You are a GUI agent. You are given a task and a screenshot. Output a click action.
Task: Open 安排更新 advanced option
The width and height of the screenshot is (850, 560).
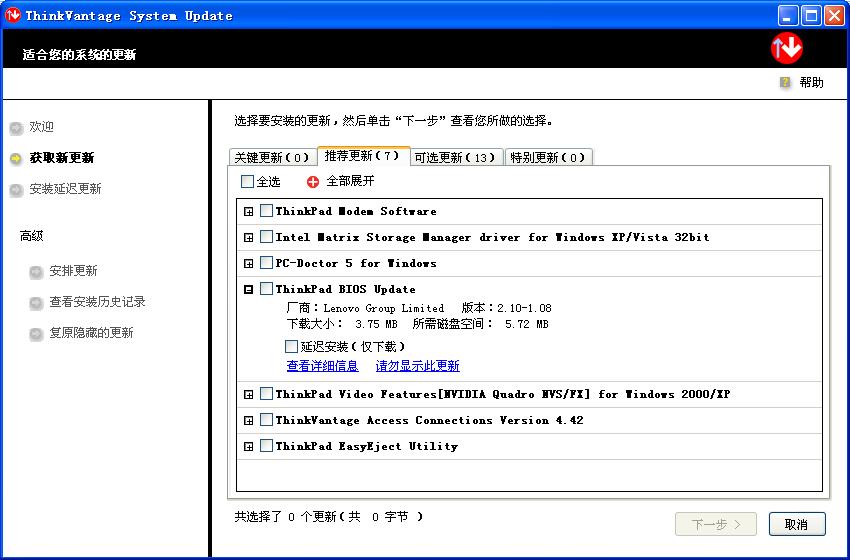click(x=73, y=271)
